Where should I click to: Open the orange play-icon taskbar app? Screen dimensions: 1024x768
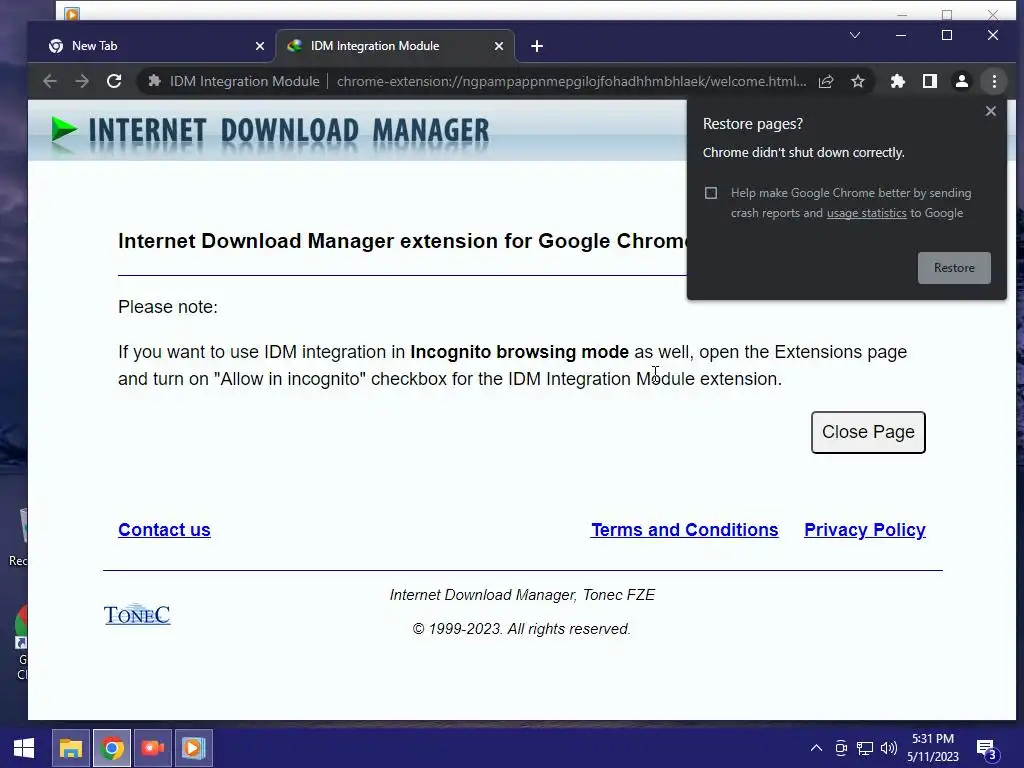[193, 748]
